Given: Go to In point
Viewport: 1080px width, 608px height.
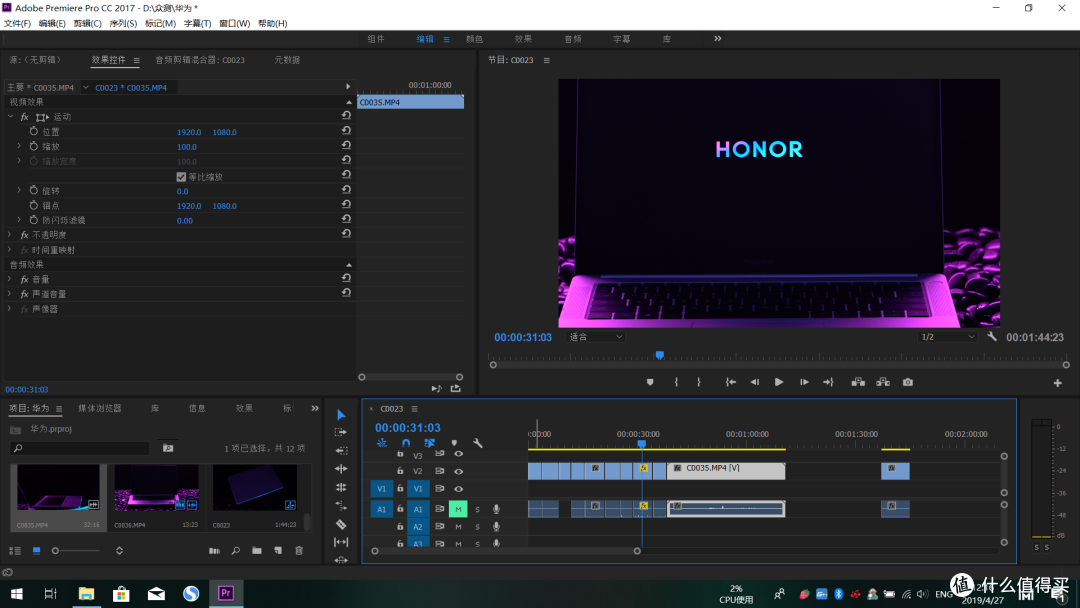Looking at the screenshot, I should click(x=731, y=382).
